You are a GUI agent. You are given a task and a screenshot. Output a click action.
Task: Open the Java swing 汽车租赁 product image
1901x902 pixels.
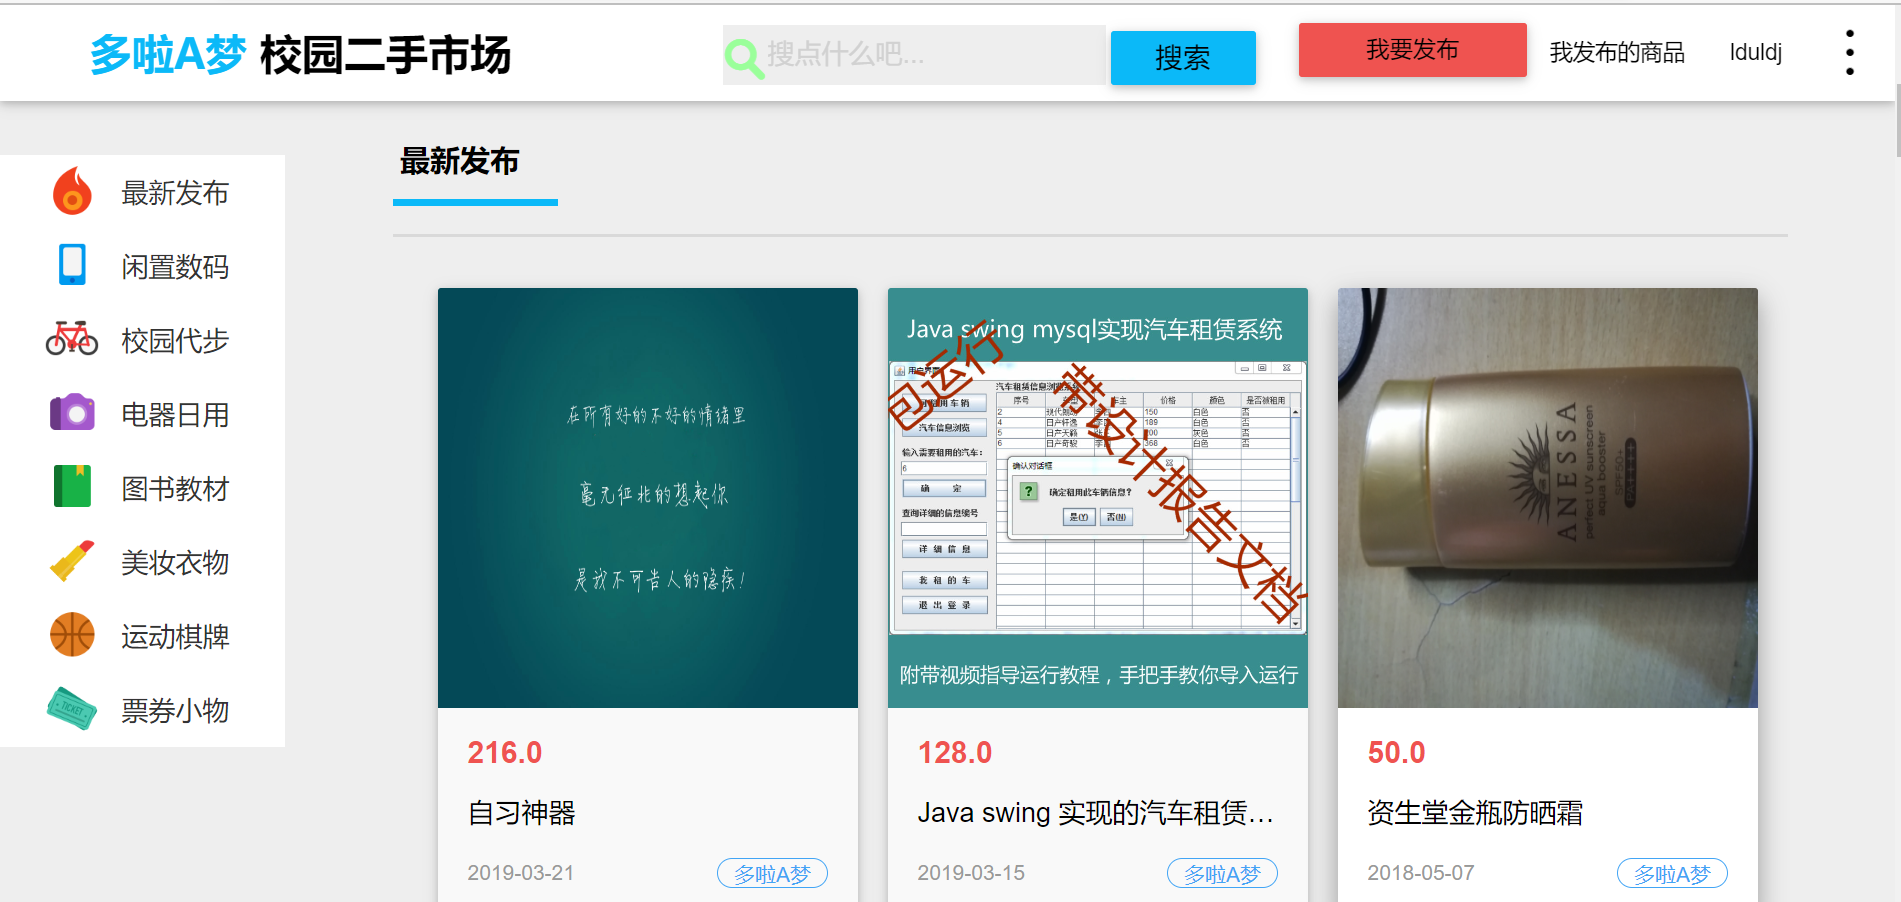click(x=1098, y=498)
